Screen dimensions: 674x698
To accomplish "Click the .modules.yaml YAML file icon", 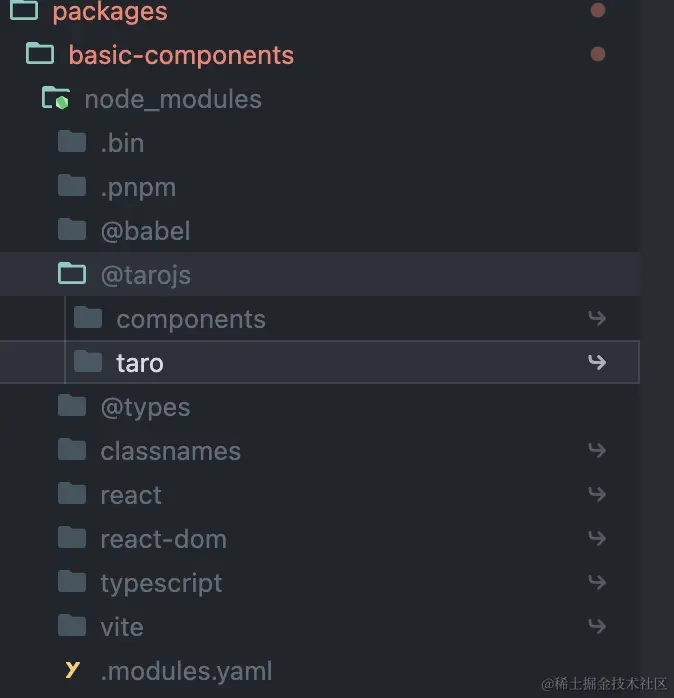I will [x=72, y=671].
